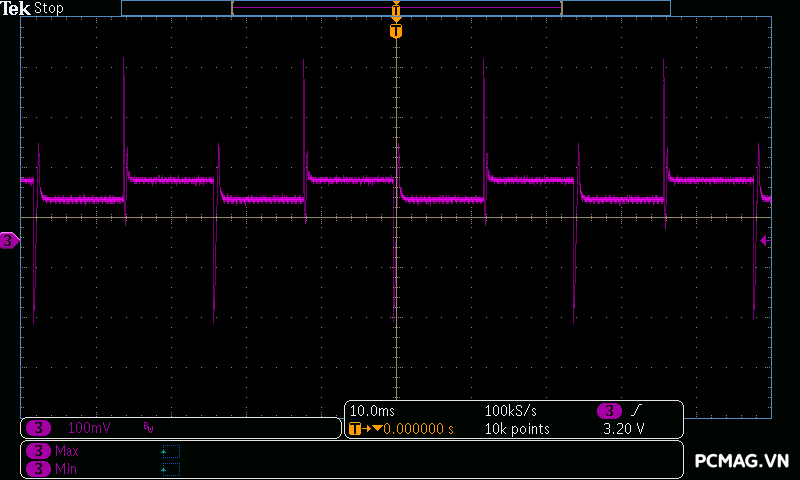Click the channel 3 badge next to Max

coord(39,451)
